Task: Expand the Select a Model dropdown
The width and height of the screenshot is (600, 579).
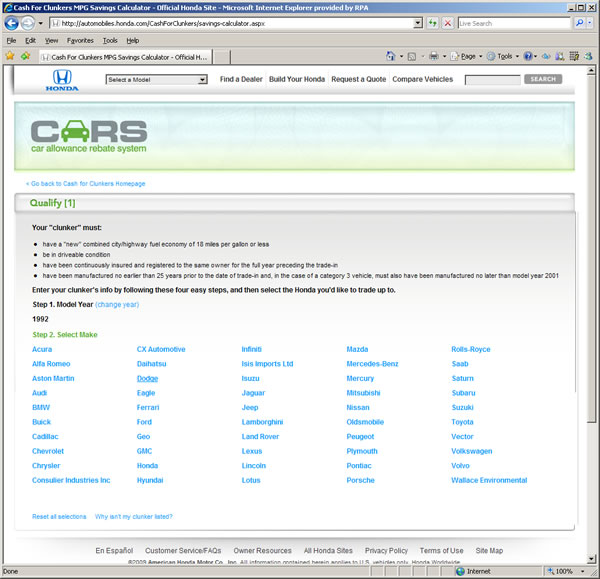Action: pyautogui.click(x=156, y=80)
